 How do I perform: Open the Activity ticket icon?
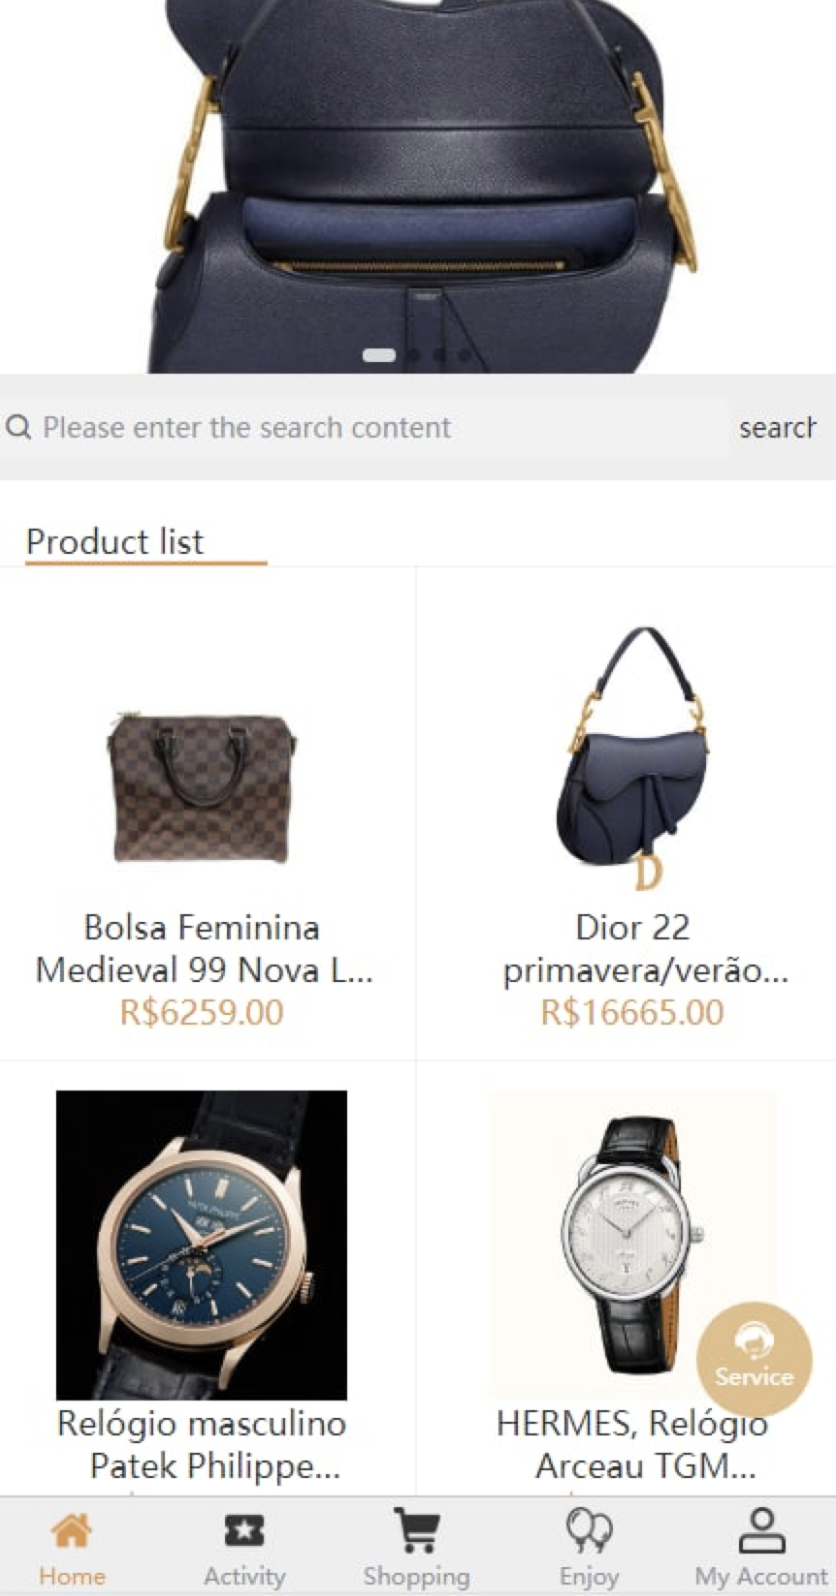[244, 1531]
